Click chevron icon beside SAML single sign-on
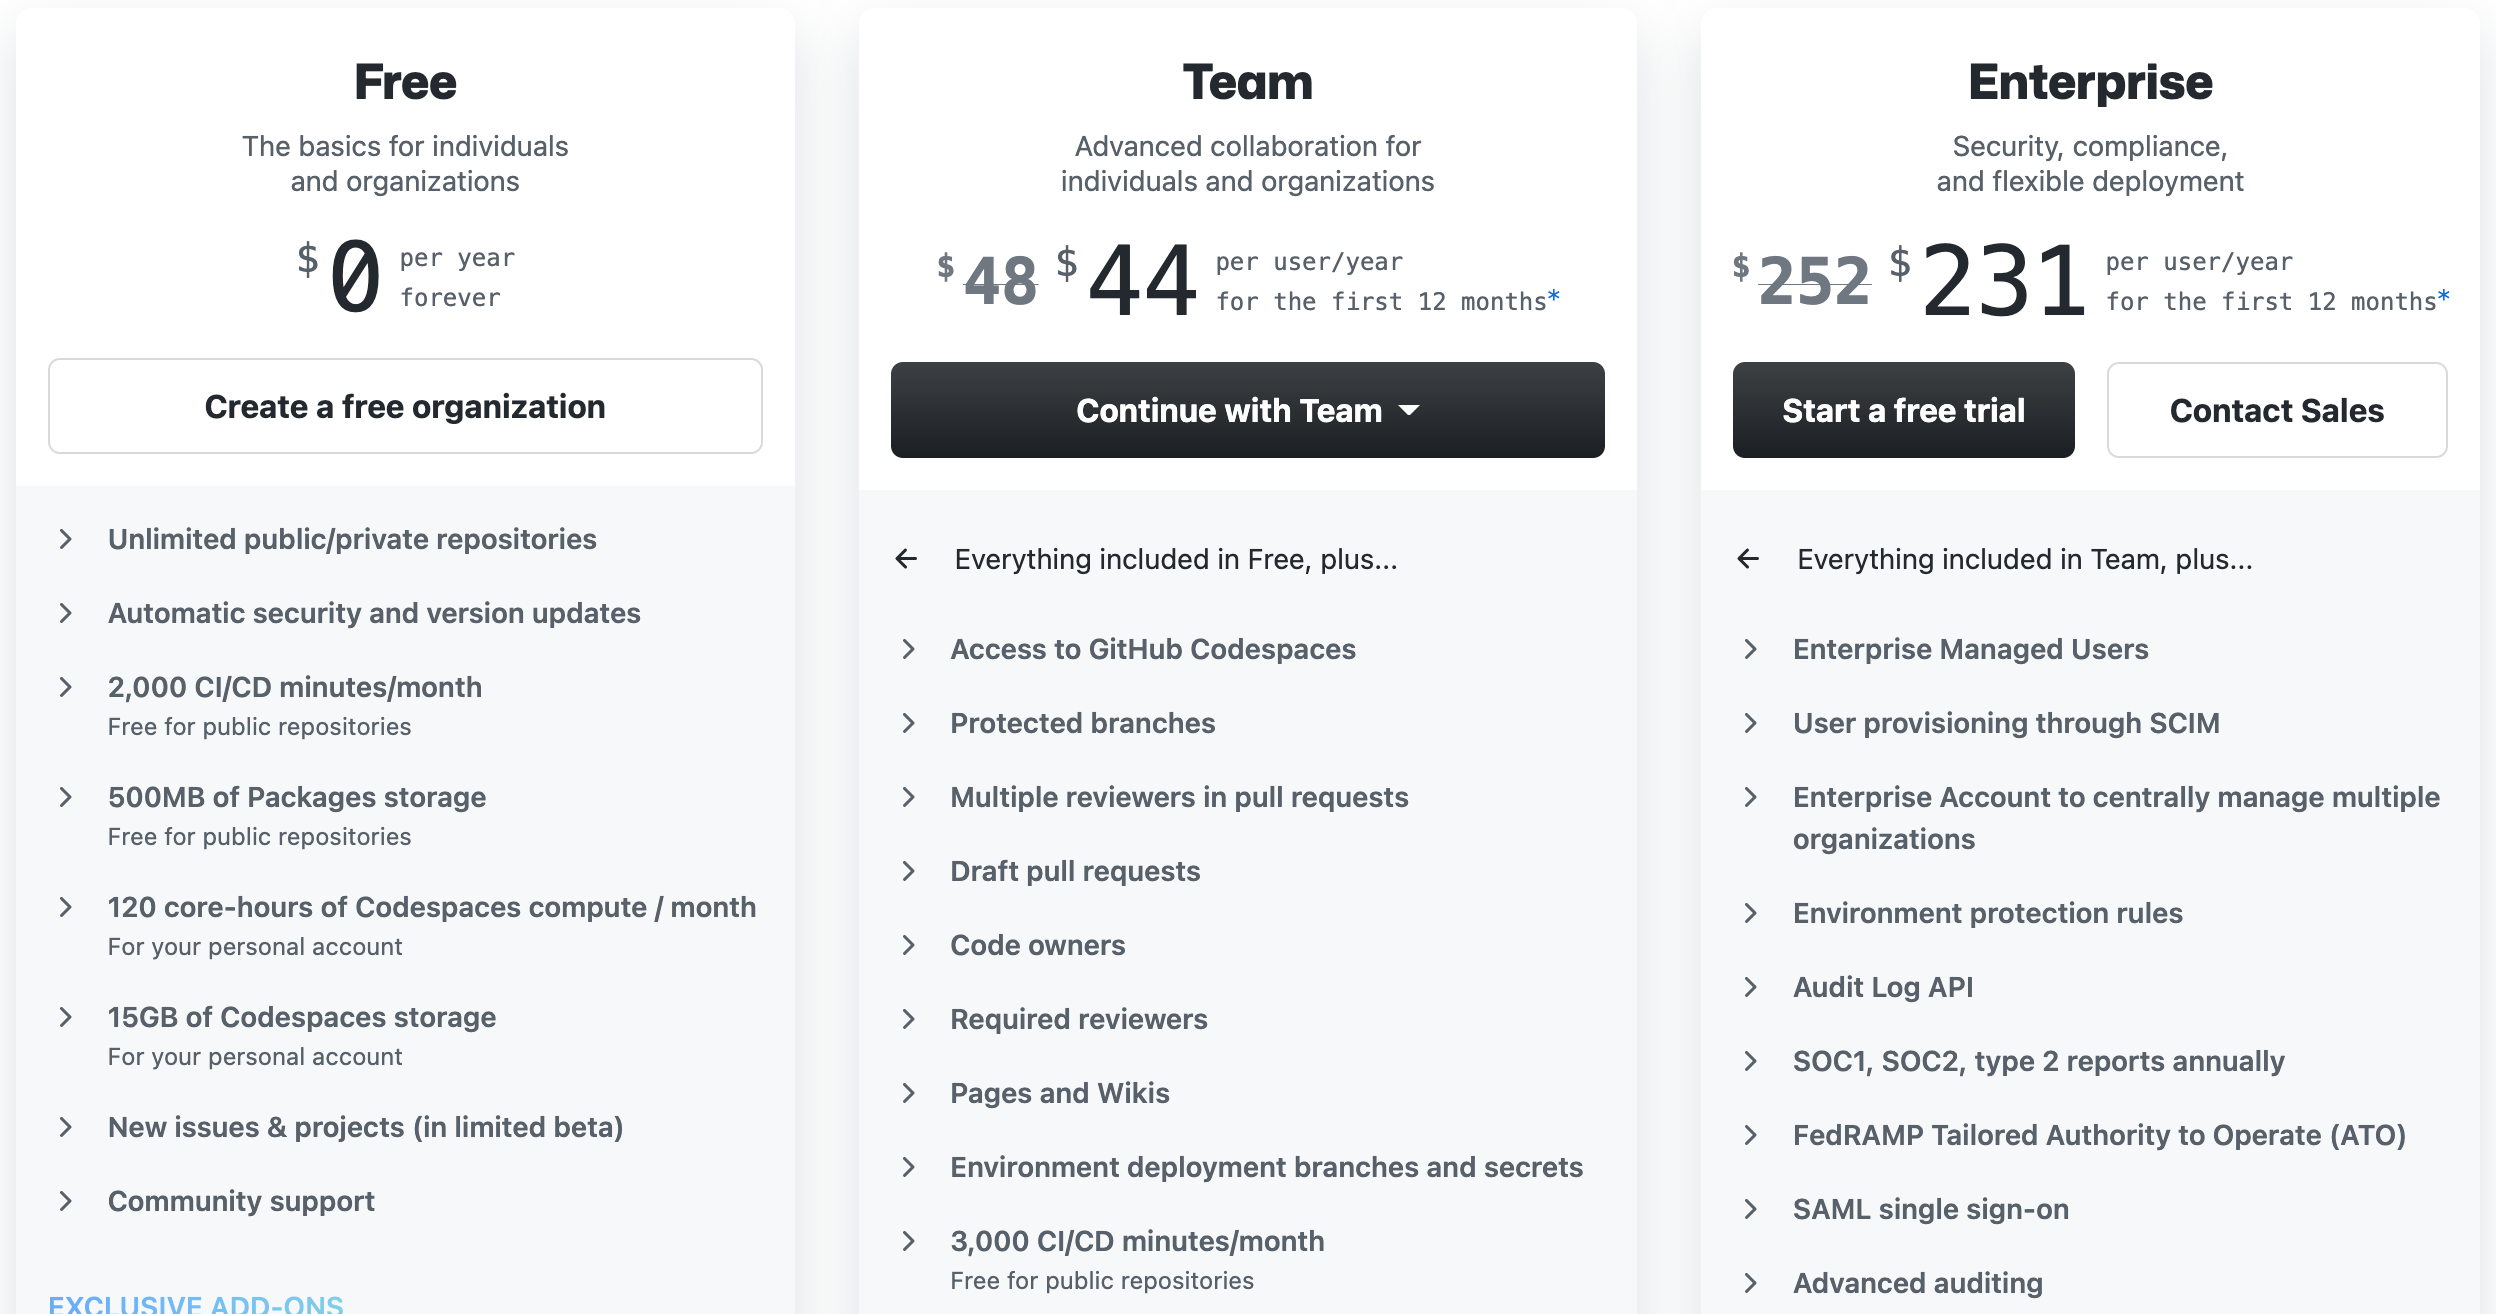This screenshot has width=2496, height=1314. (x=1750, y=1209)
